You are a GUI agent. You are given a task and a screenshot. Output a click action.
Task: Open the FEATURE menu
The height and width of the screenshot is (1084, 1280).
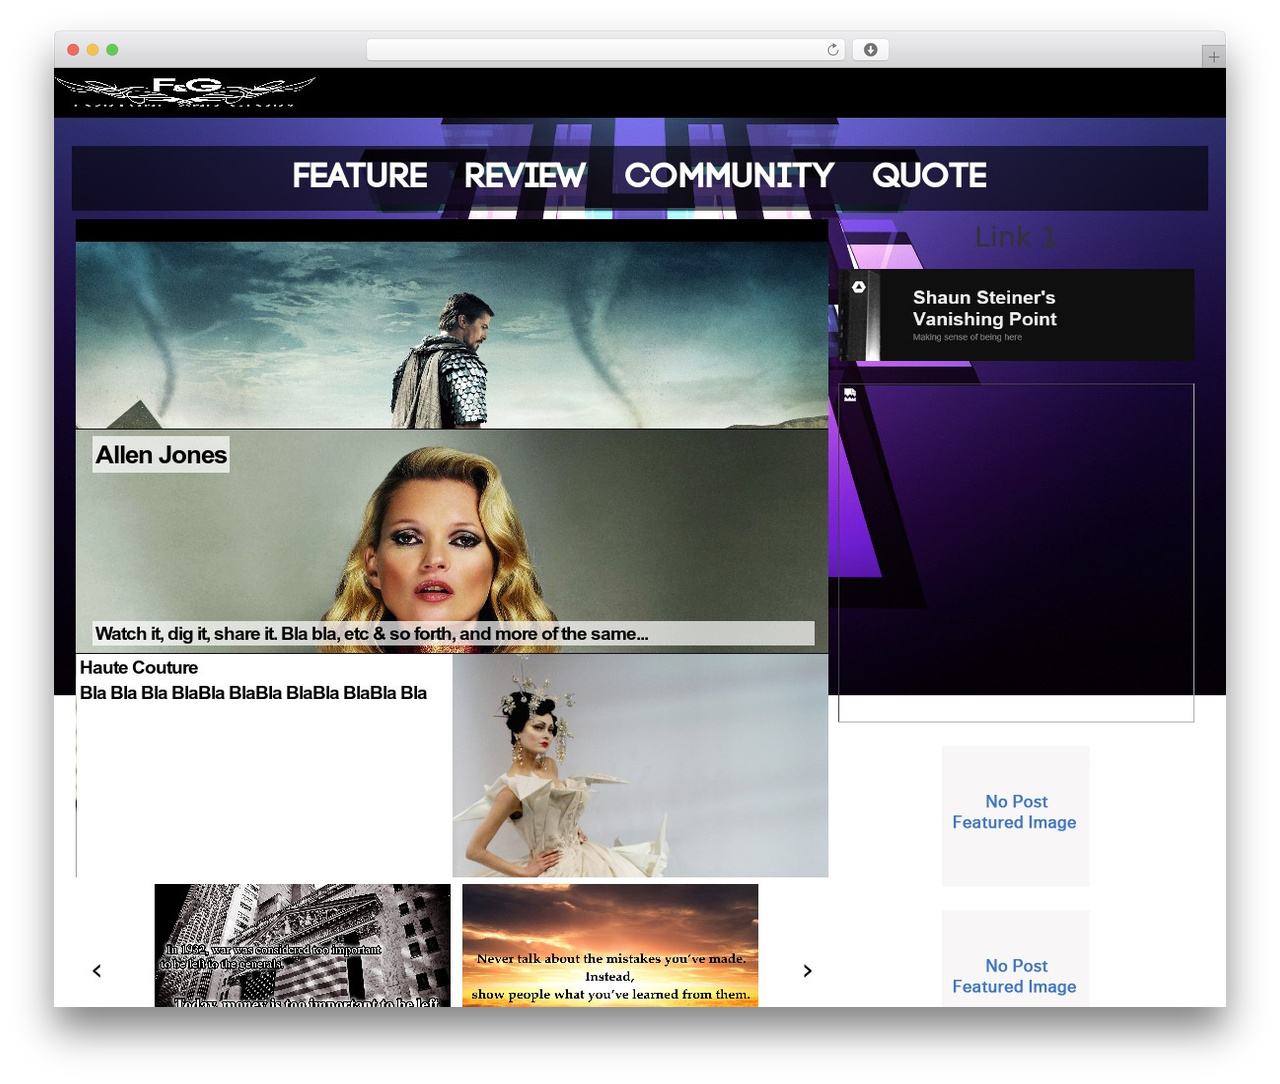pos(360,176)
